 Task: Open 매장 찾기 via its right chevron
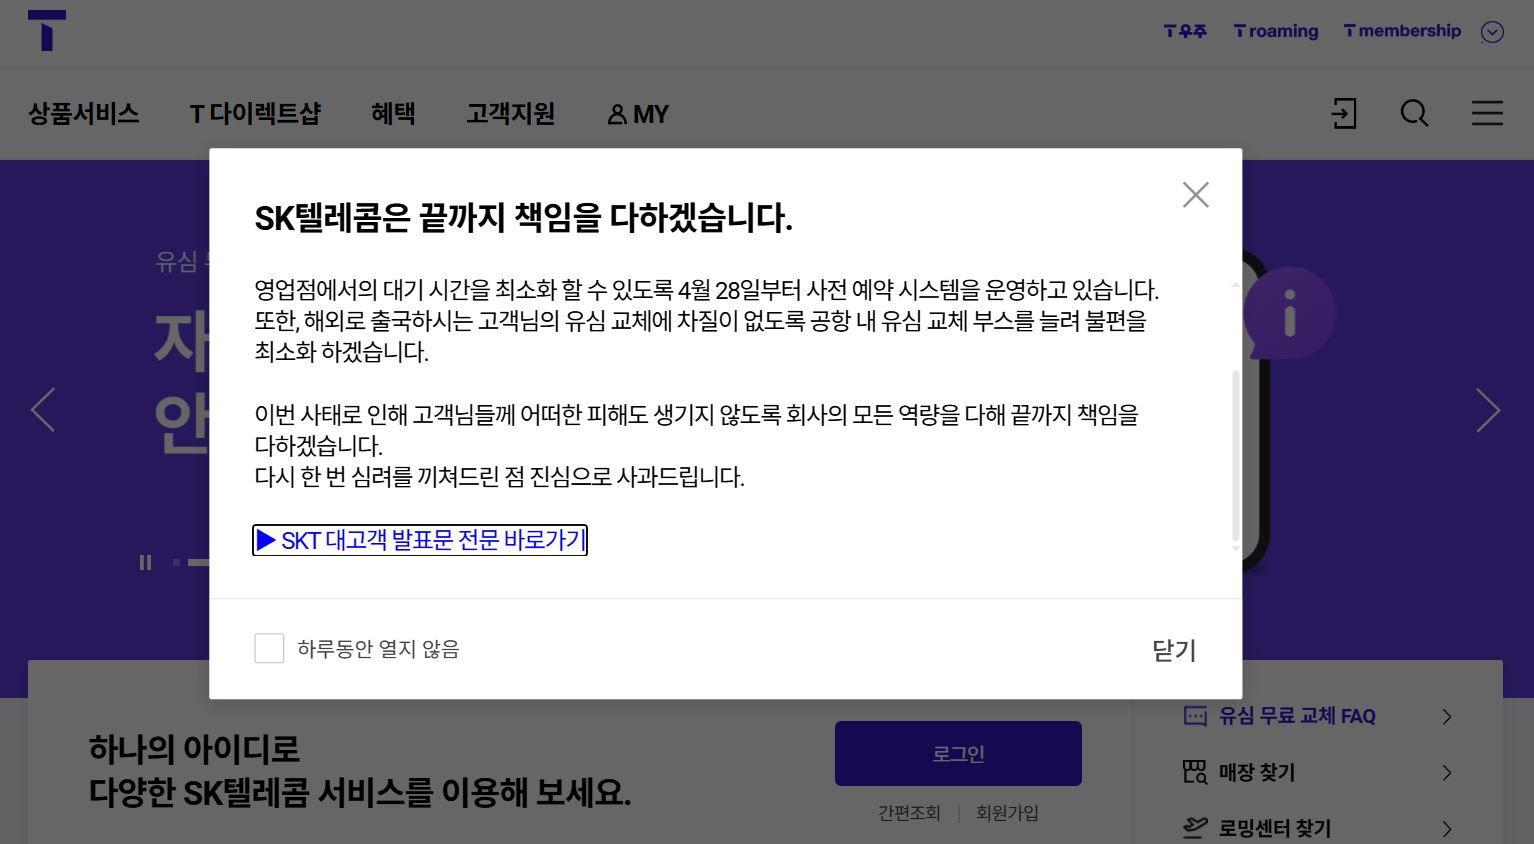point(1446,772)
